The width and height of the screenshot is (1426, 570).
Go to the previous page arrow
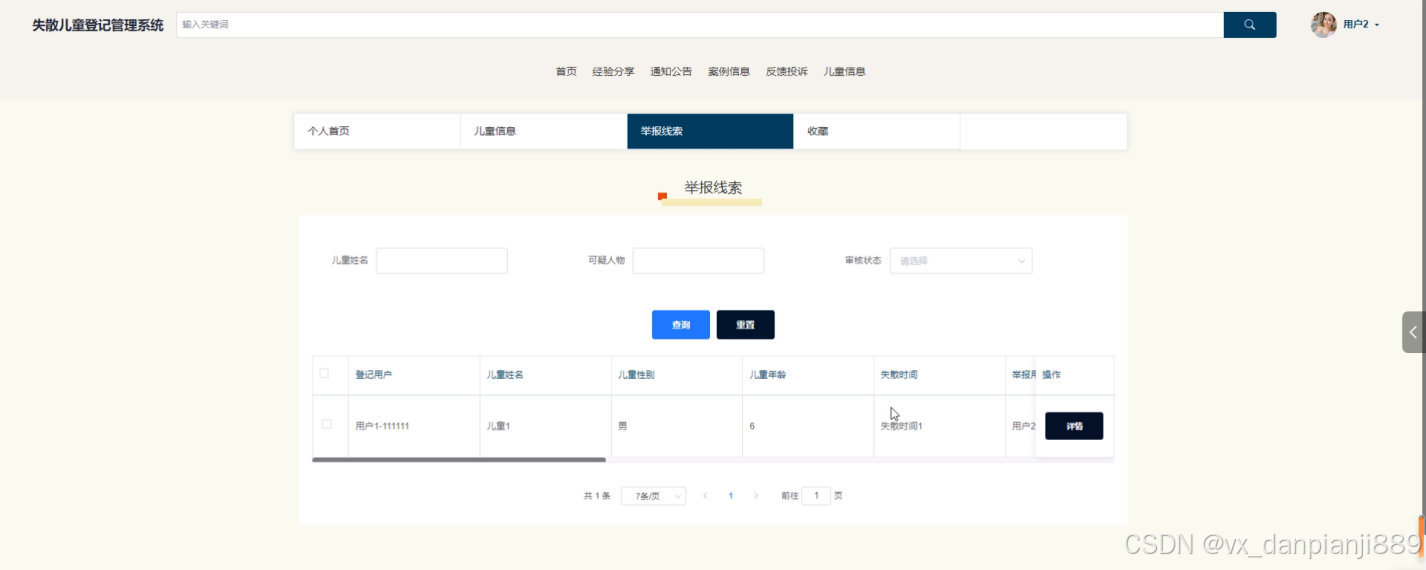point(705,496)
